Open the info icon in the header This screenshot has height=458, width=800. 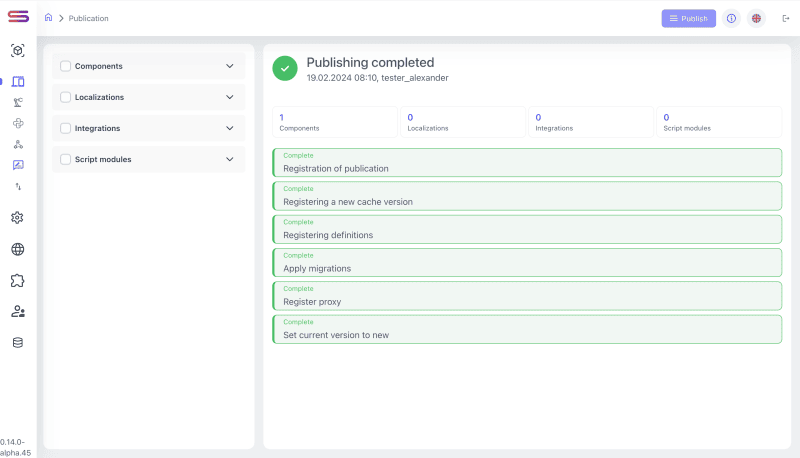[731, 18]
